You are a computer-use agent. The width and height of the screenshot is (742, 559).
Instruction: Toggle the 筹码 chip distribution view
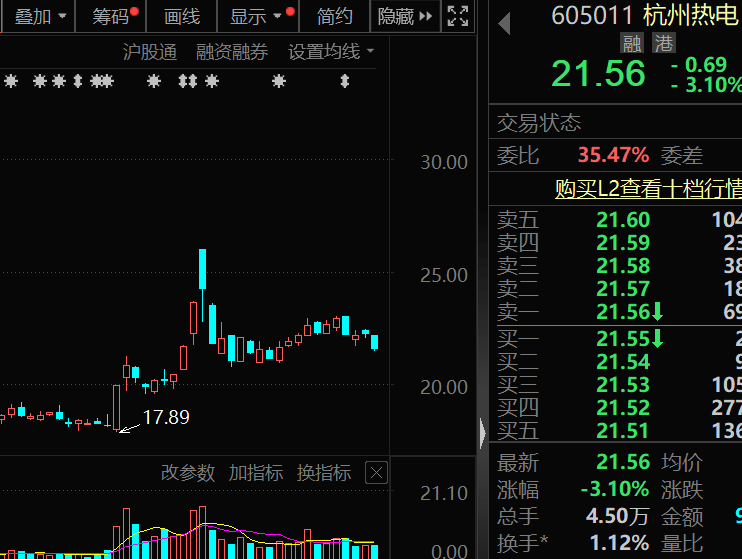pyautogui.click(x=112, y=16)
